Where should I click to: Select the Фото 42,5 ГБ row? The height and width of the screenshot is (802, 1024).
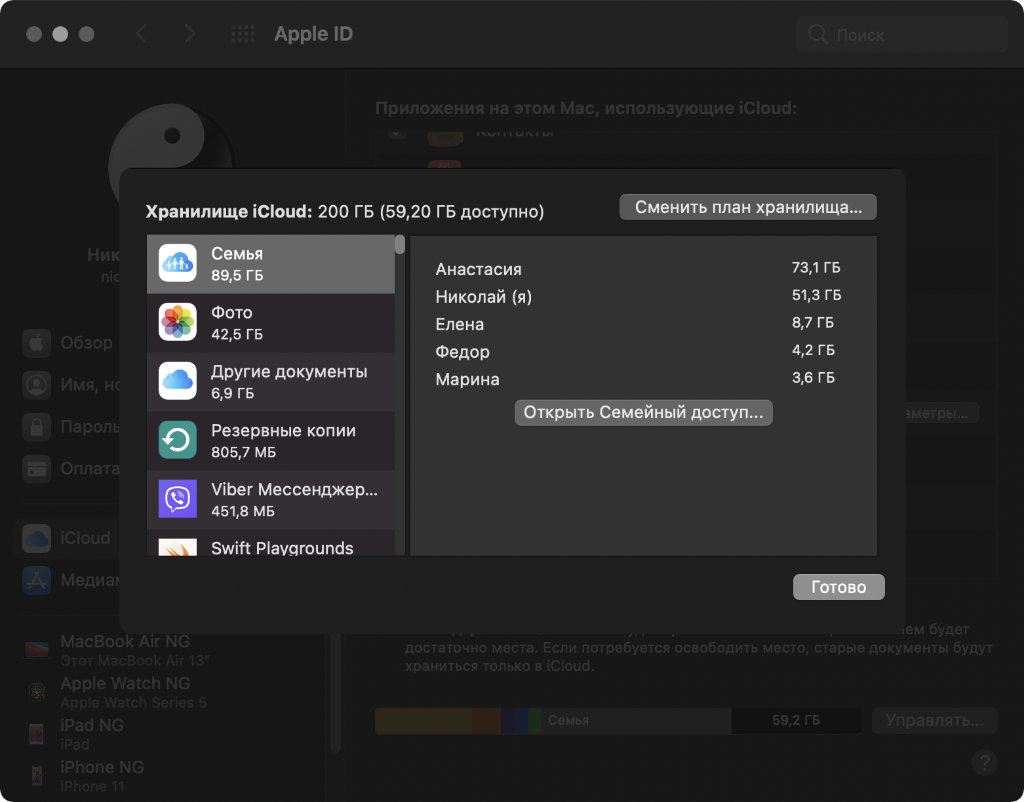pyautogui.click(x=270, y=323)
